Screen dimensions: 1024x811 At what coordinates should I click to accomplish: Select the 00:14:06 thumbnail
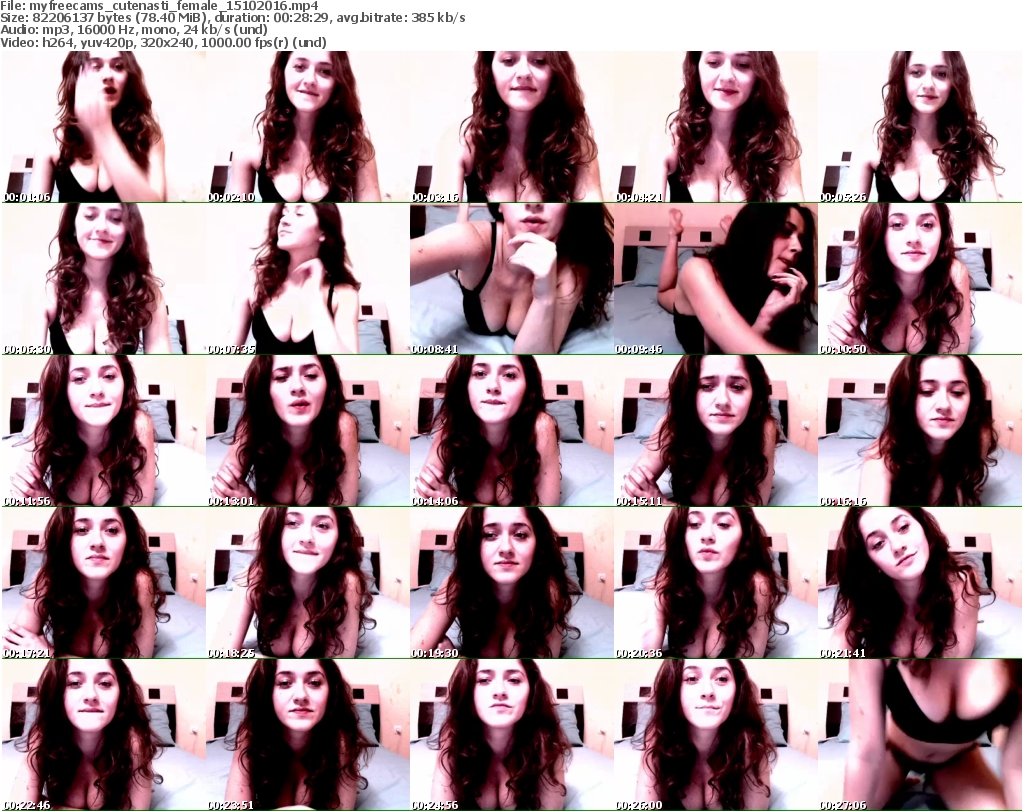pos(511,431)
